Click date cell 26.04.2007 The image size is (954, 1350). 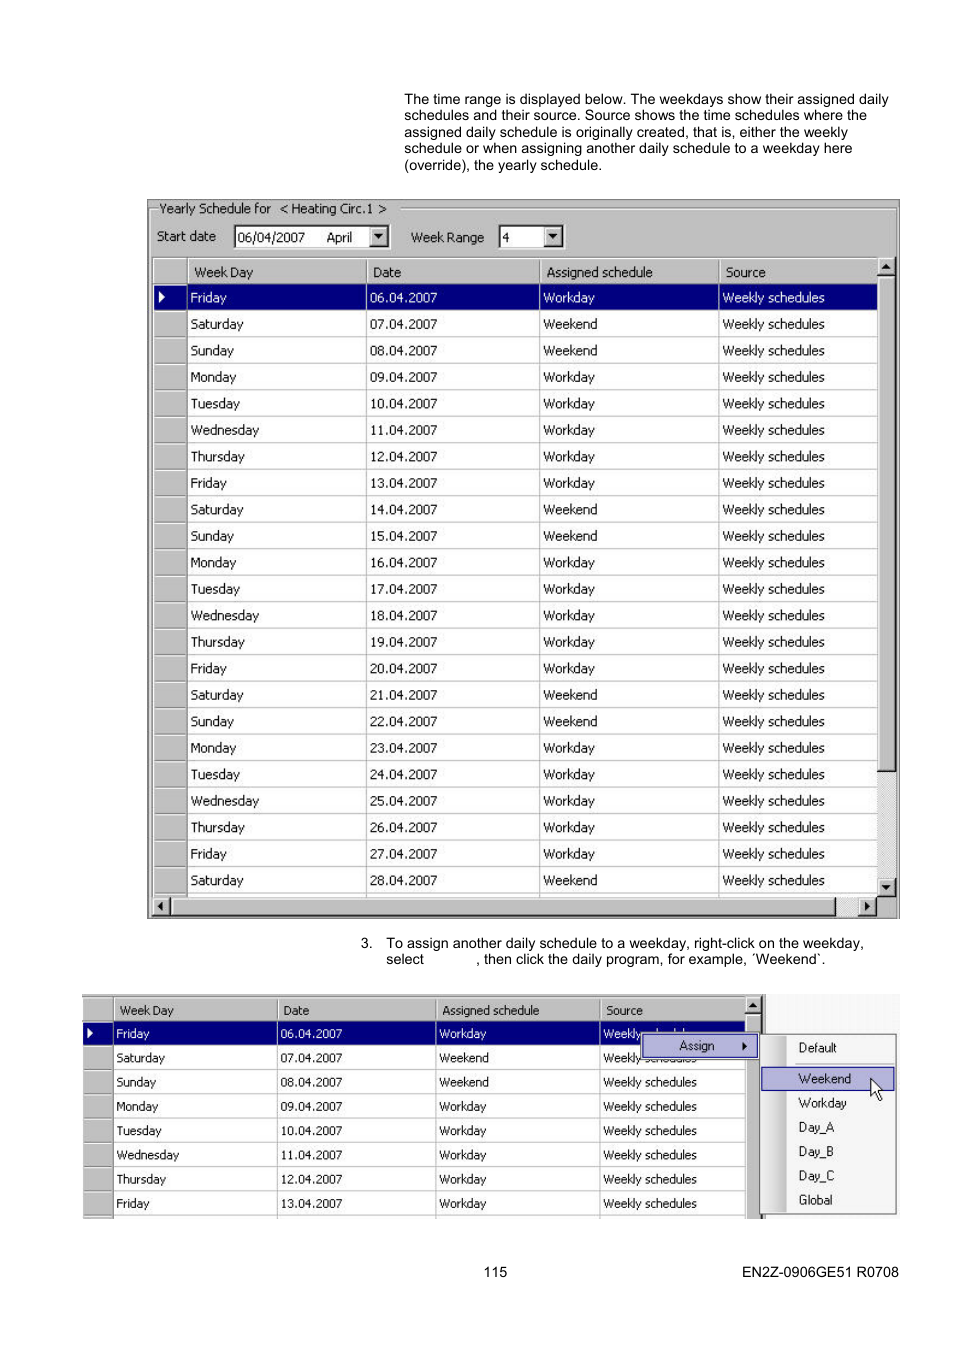point(453,828)
